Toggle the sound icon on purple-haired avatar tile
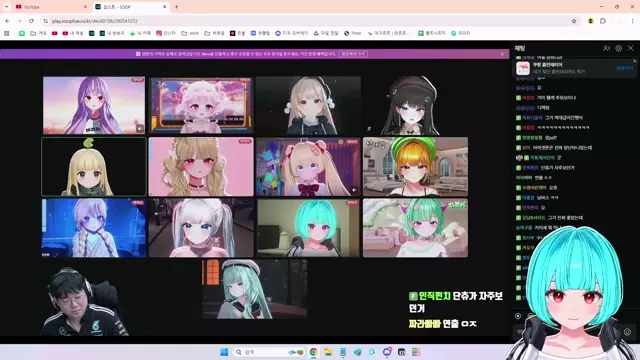 click(x=140, y=129)
